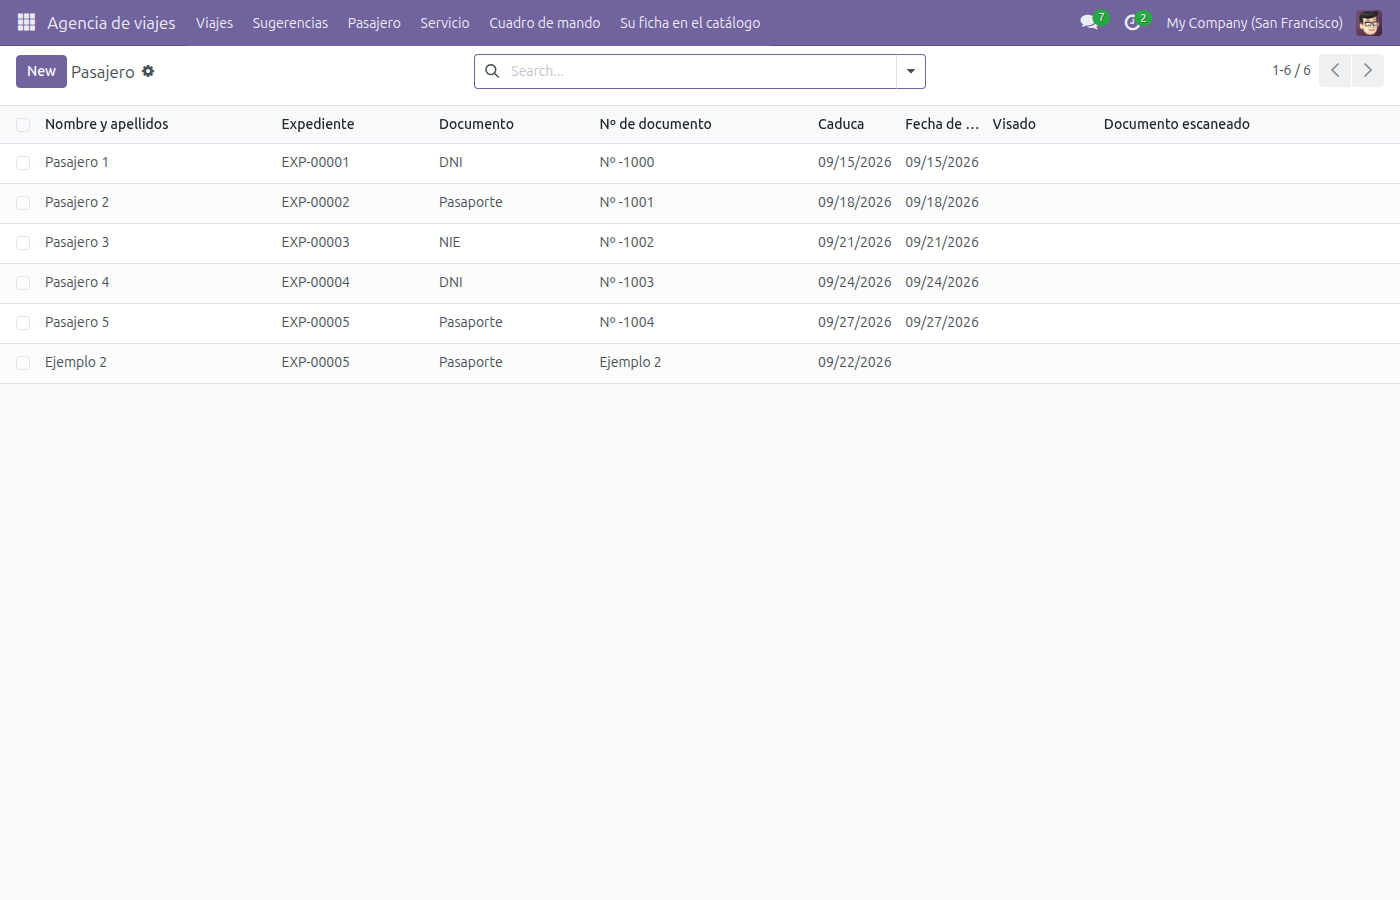Sort by Documento column header

(476, 124)
